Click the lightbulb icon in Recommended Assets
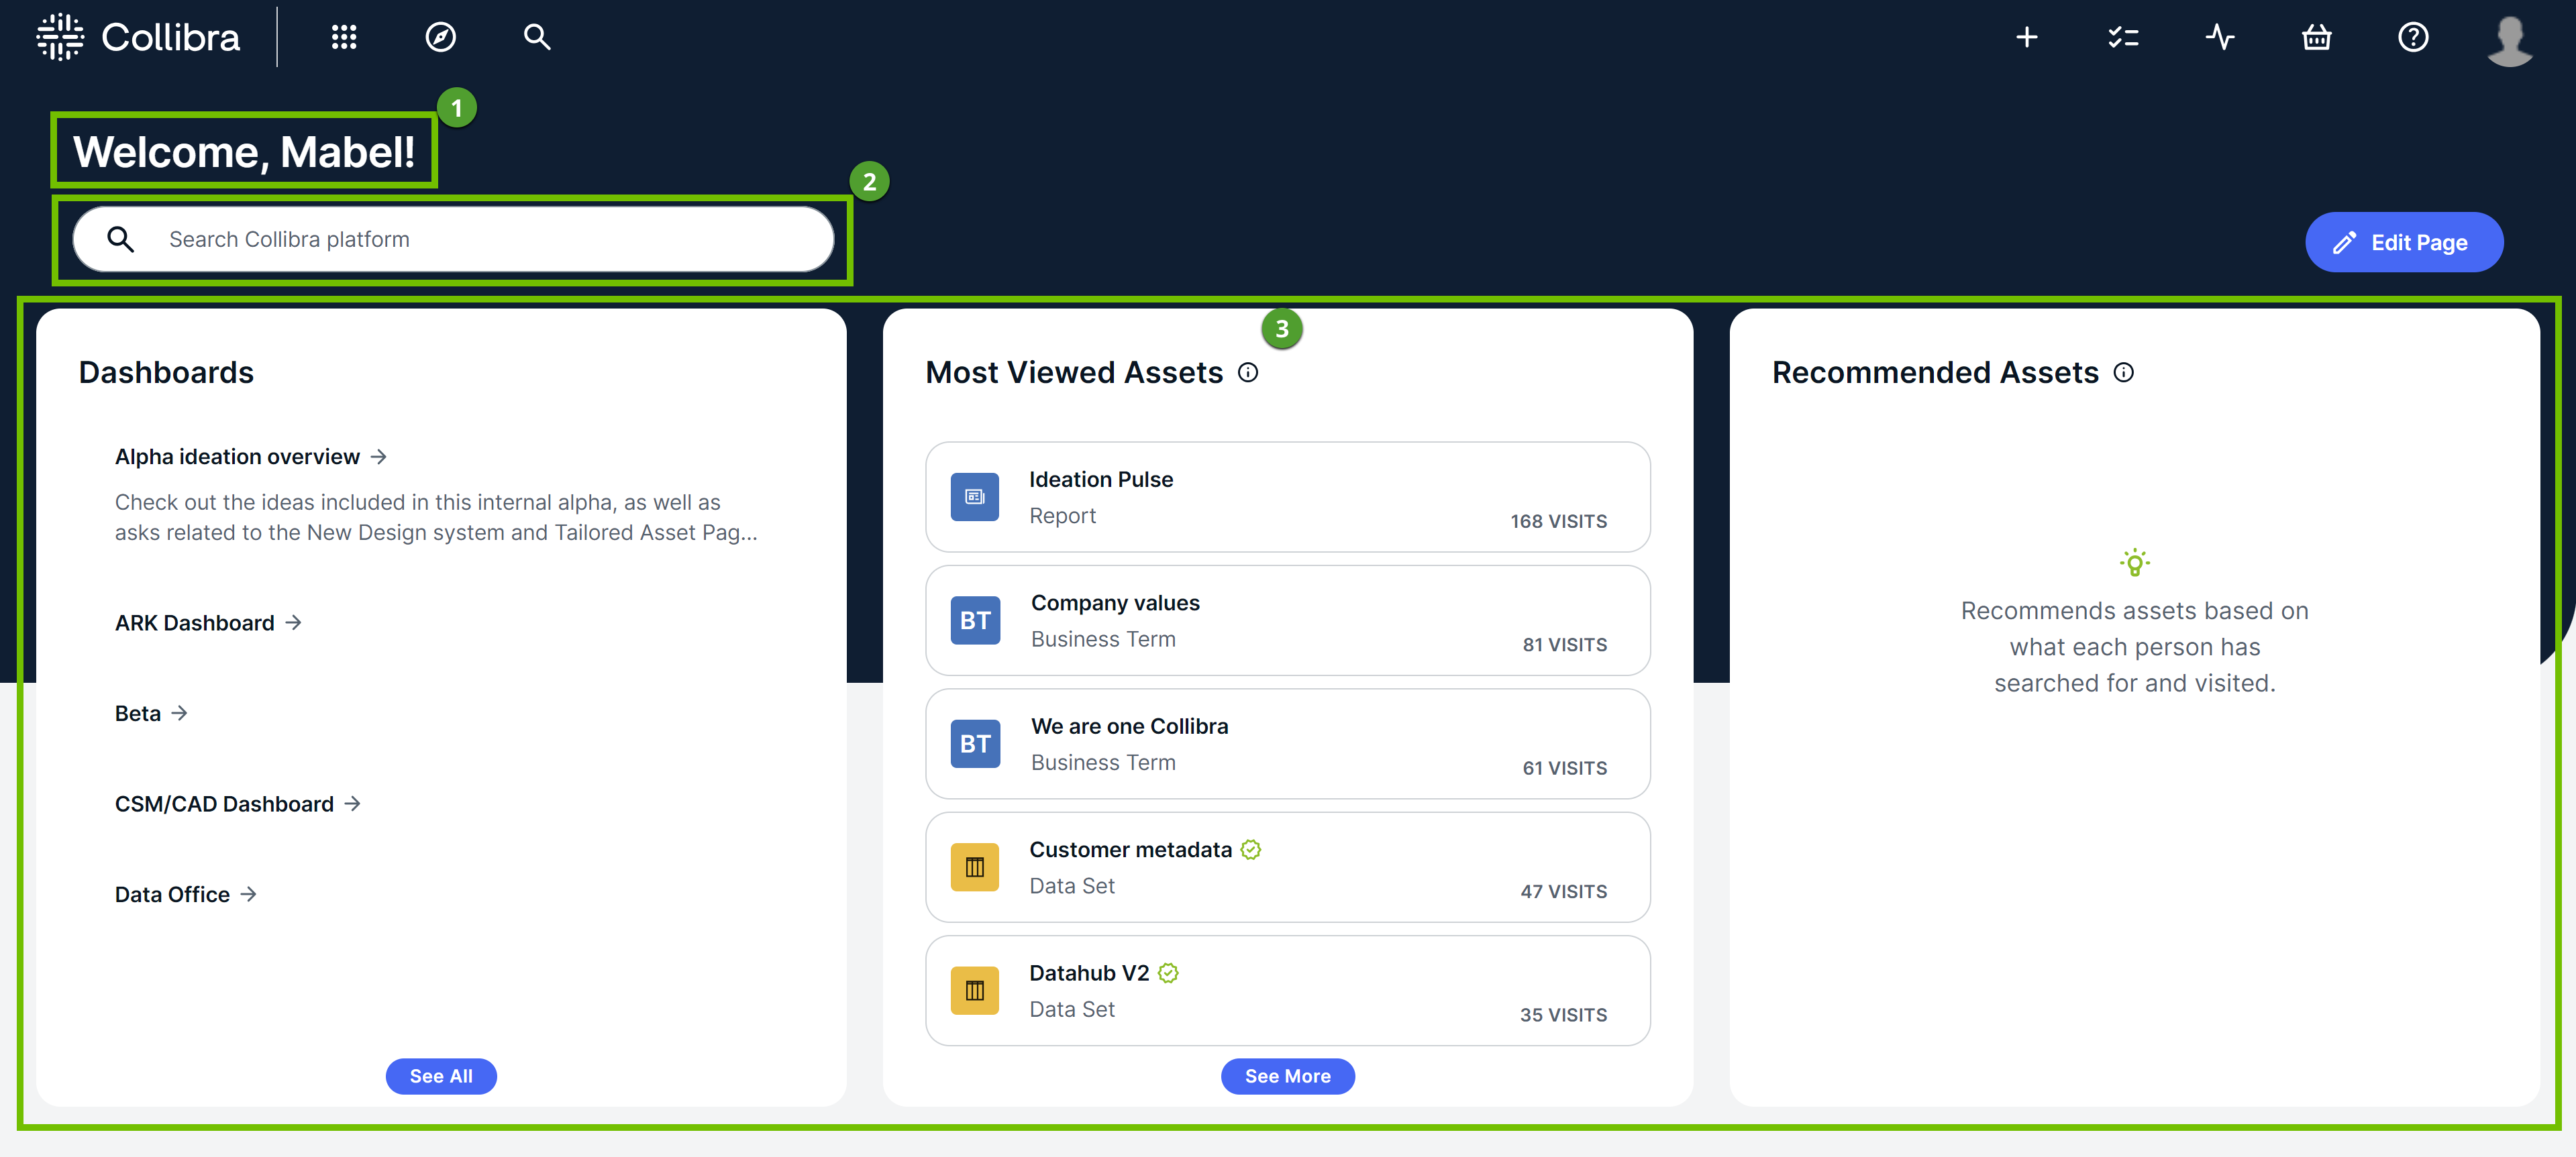Image resolution: width=2576 pixels, height=1157 pixels. (x=2134, y=562)
